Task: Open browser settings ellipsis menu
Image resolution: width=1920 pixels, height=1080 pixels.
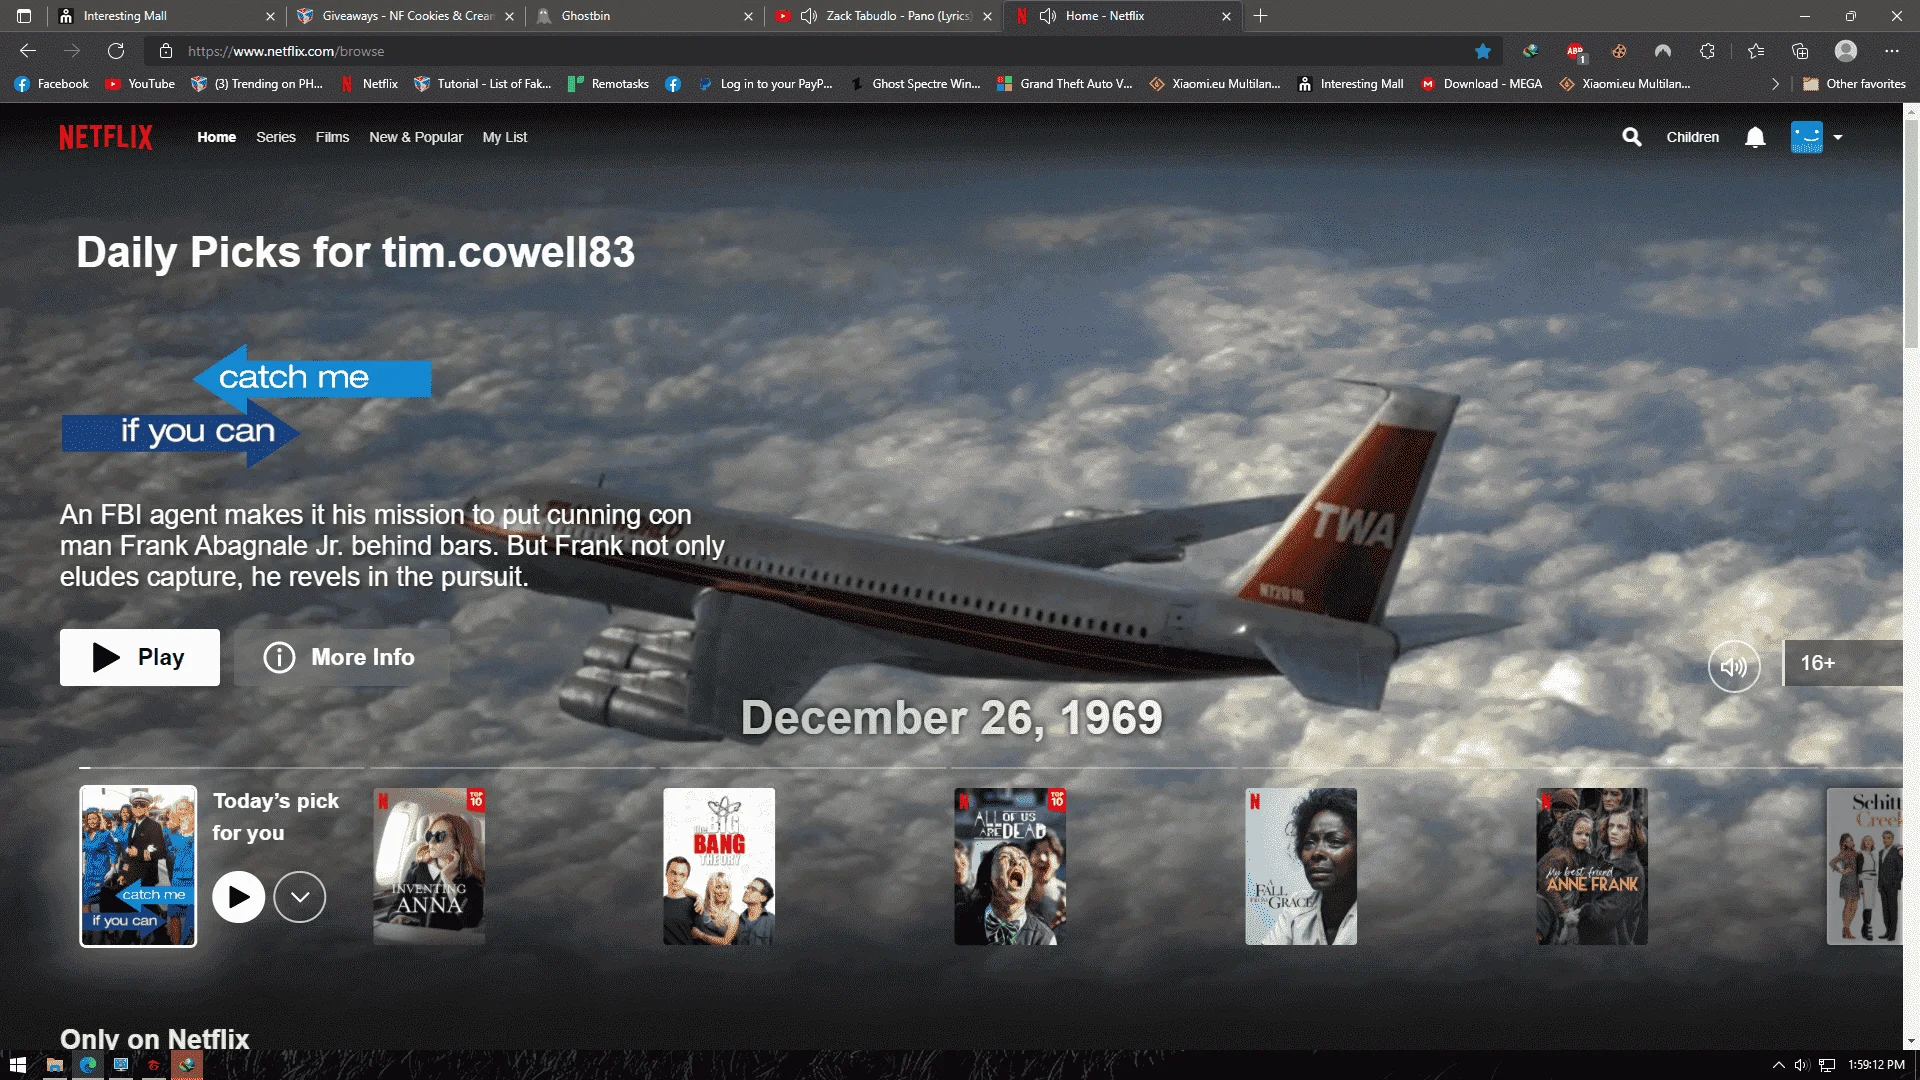Action: (x=1892, y=51)
